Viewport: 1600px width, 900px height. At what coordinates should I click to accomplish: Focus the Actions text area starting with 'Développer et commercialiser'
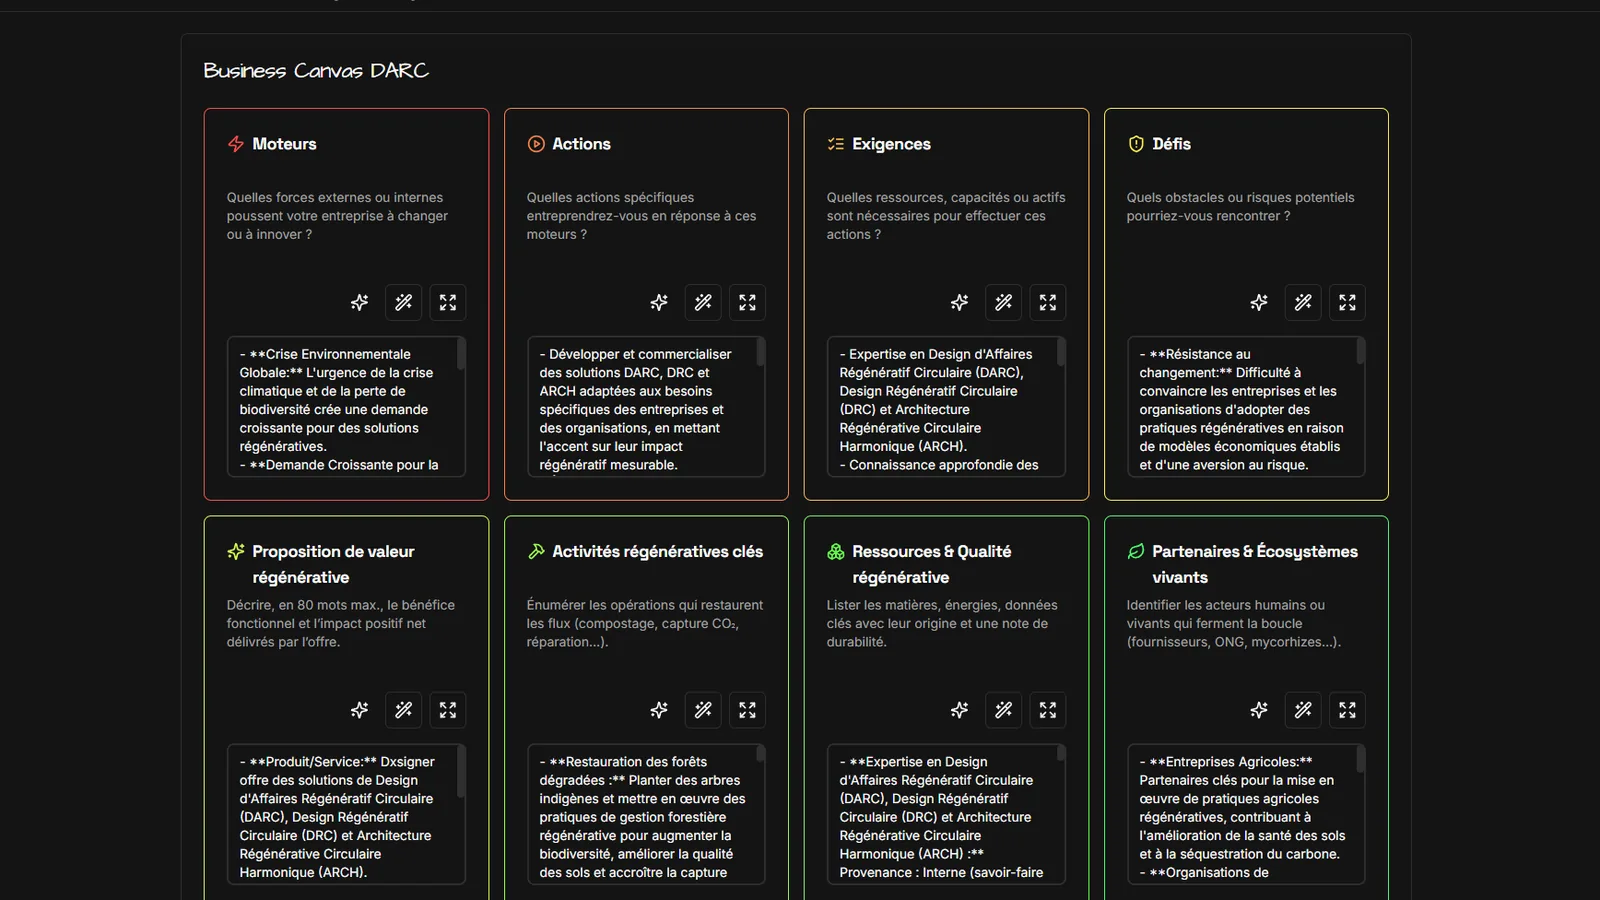646,407
